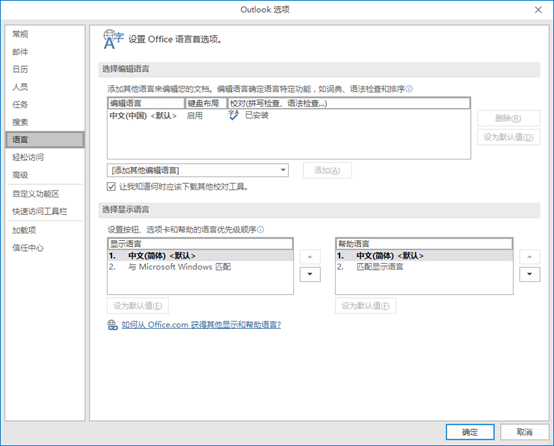Open the 邮件 options category
This screenshot has width=554, height=446.
pyautogui.click(x=20, y=52)
